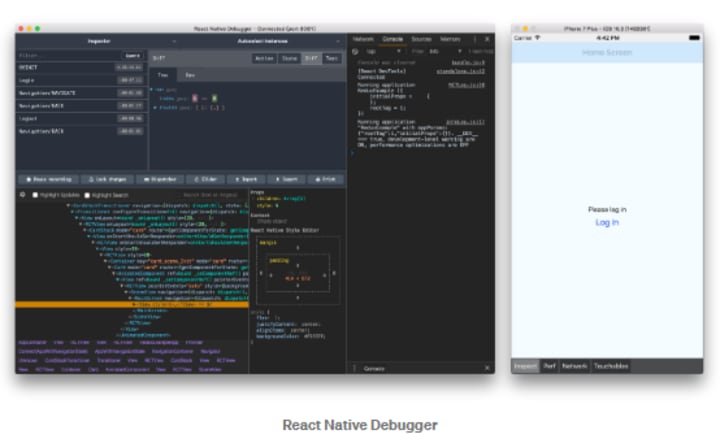Viewport: 720px width, 443px height.
Task: Switch to the Diff tab
Action: point(311,58)
